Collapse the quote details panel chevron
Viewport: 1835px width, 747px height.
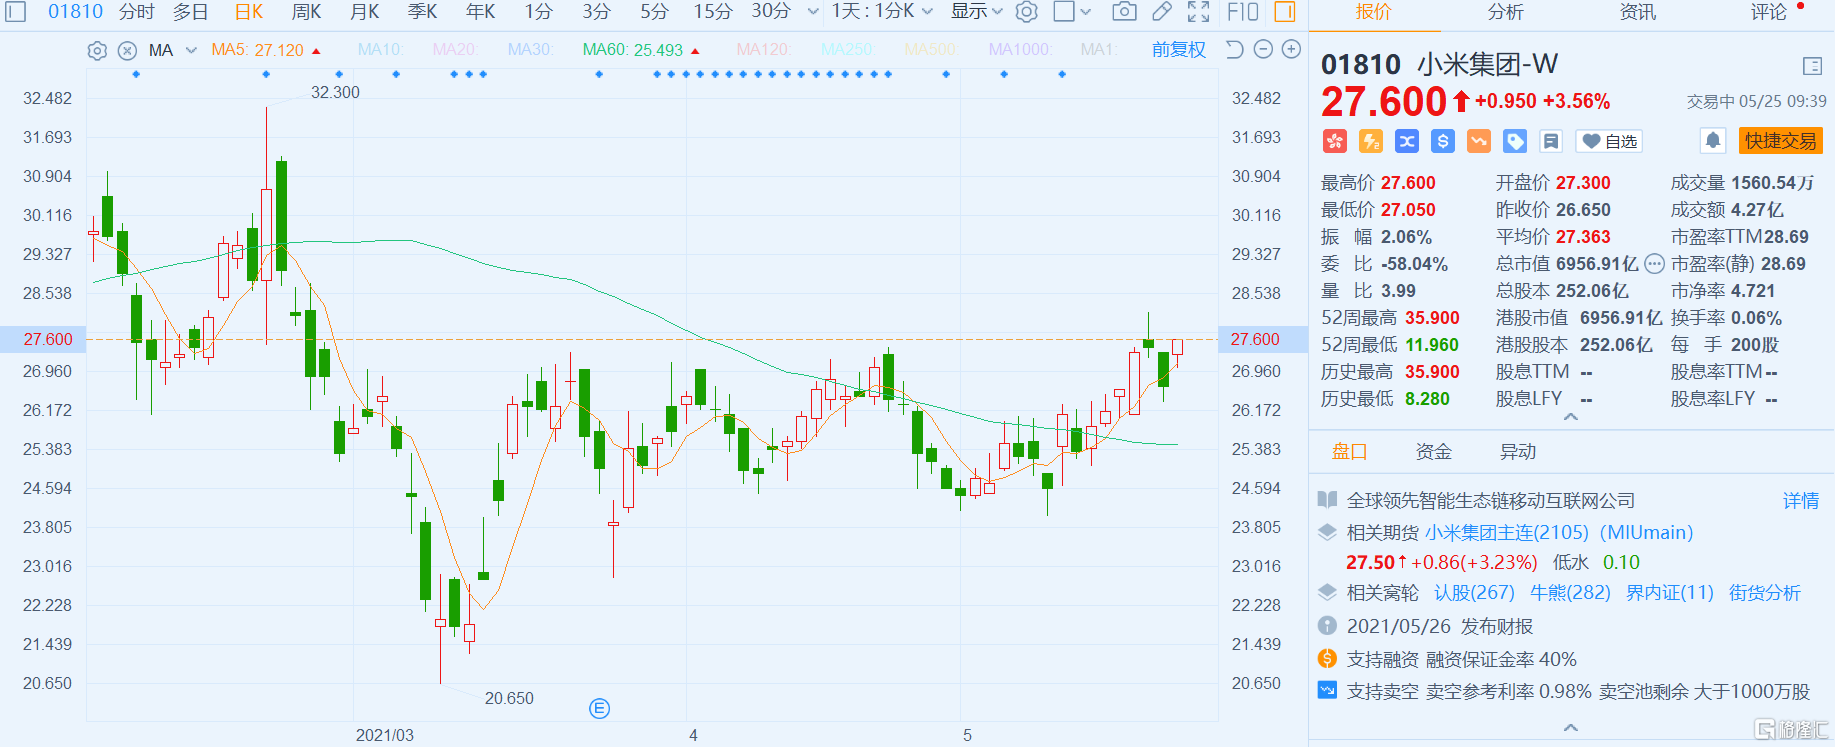point(1571,416)
